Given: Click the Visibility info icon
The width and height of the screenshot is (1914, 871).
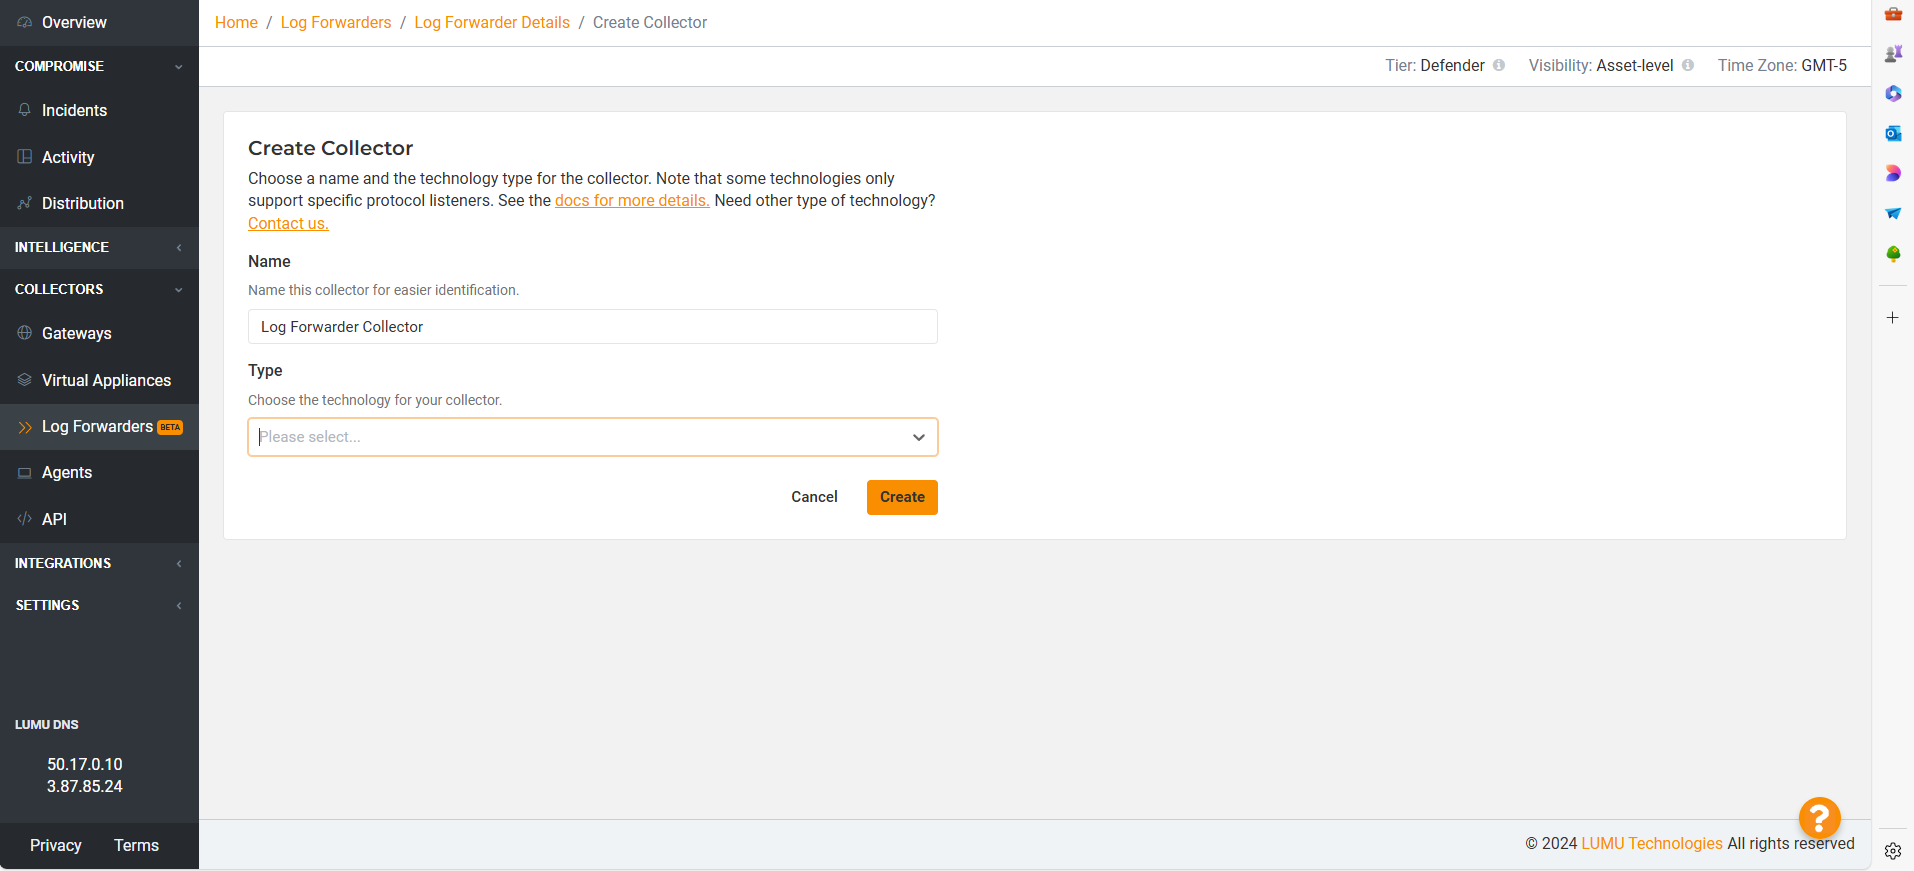Looking at the screenshot, I should point(1688,66).
